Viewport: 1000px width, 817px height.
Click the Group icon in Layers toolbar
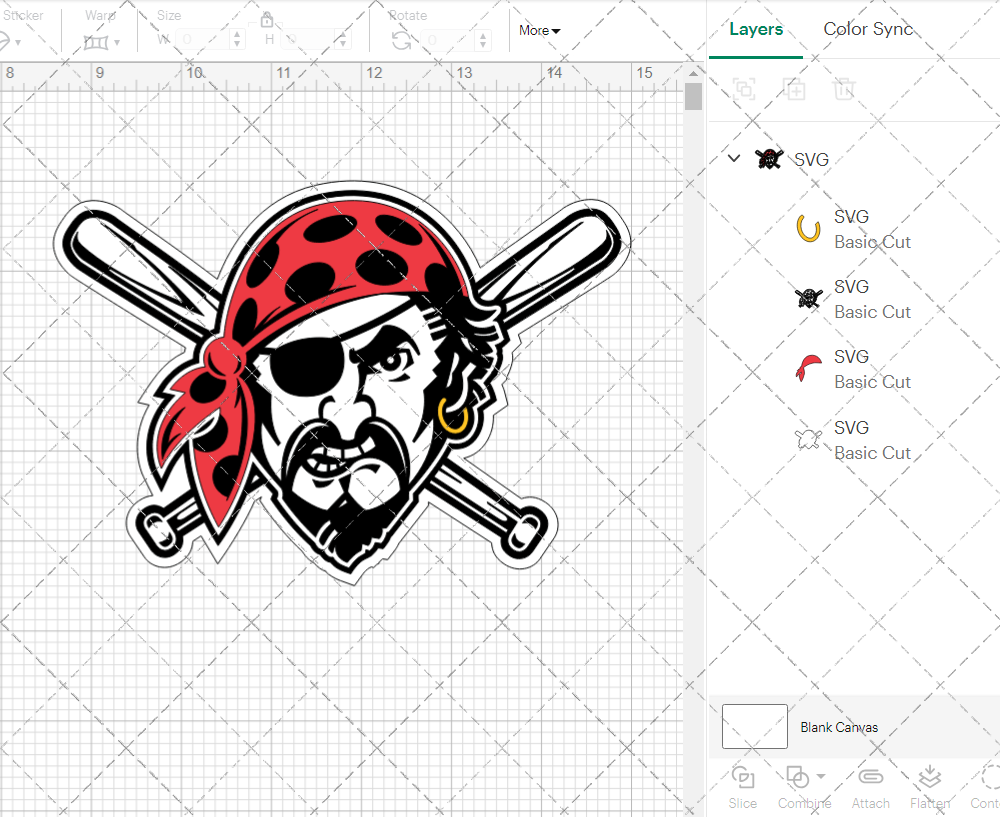[744, 89]
